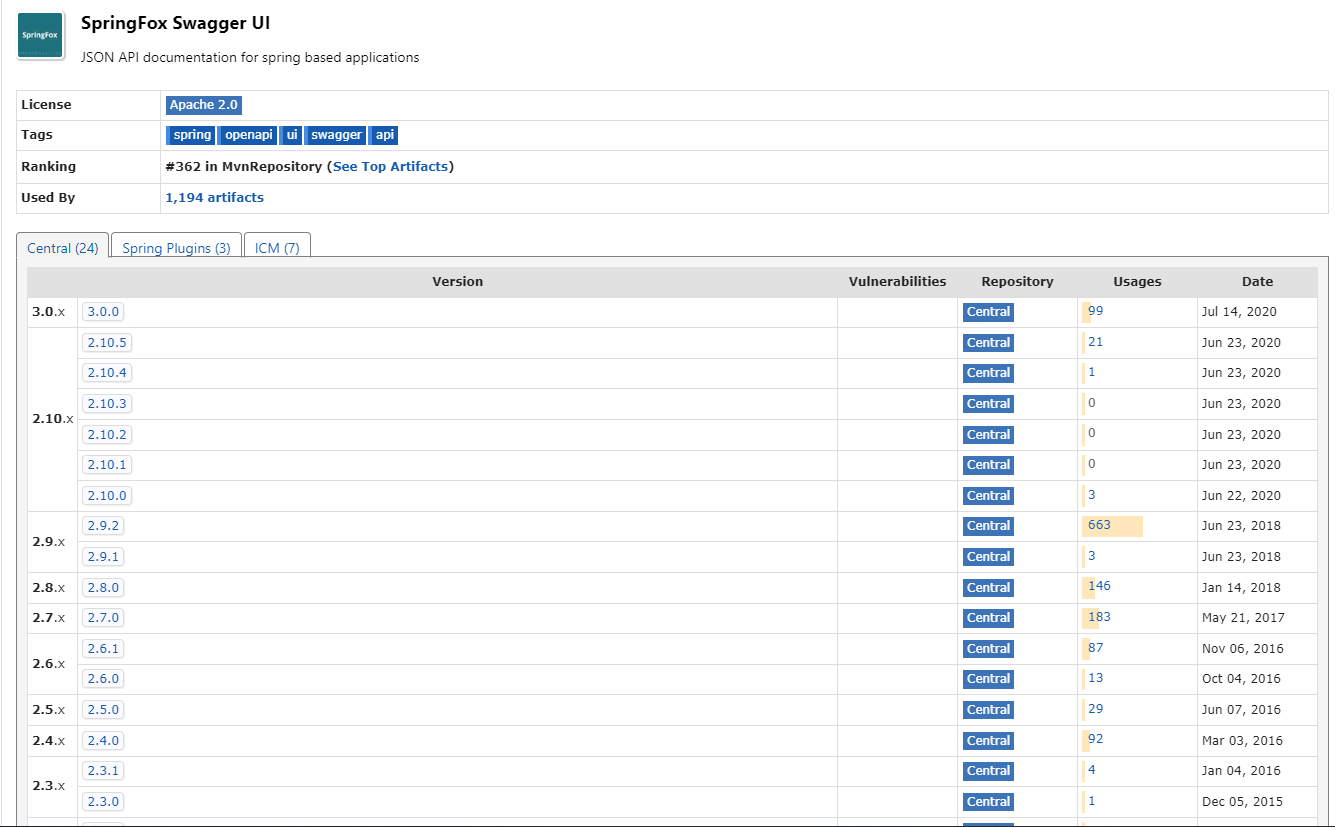Open version 2.4.0
The image size is (1335, 827).
tap(103, 741)
